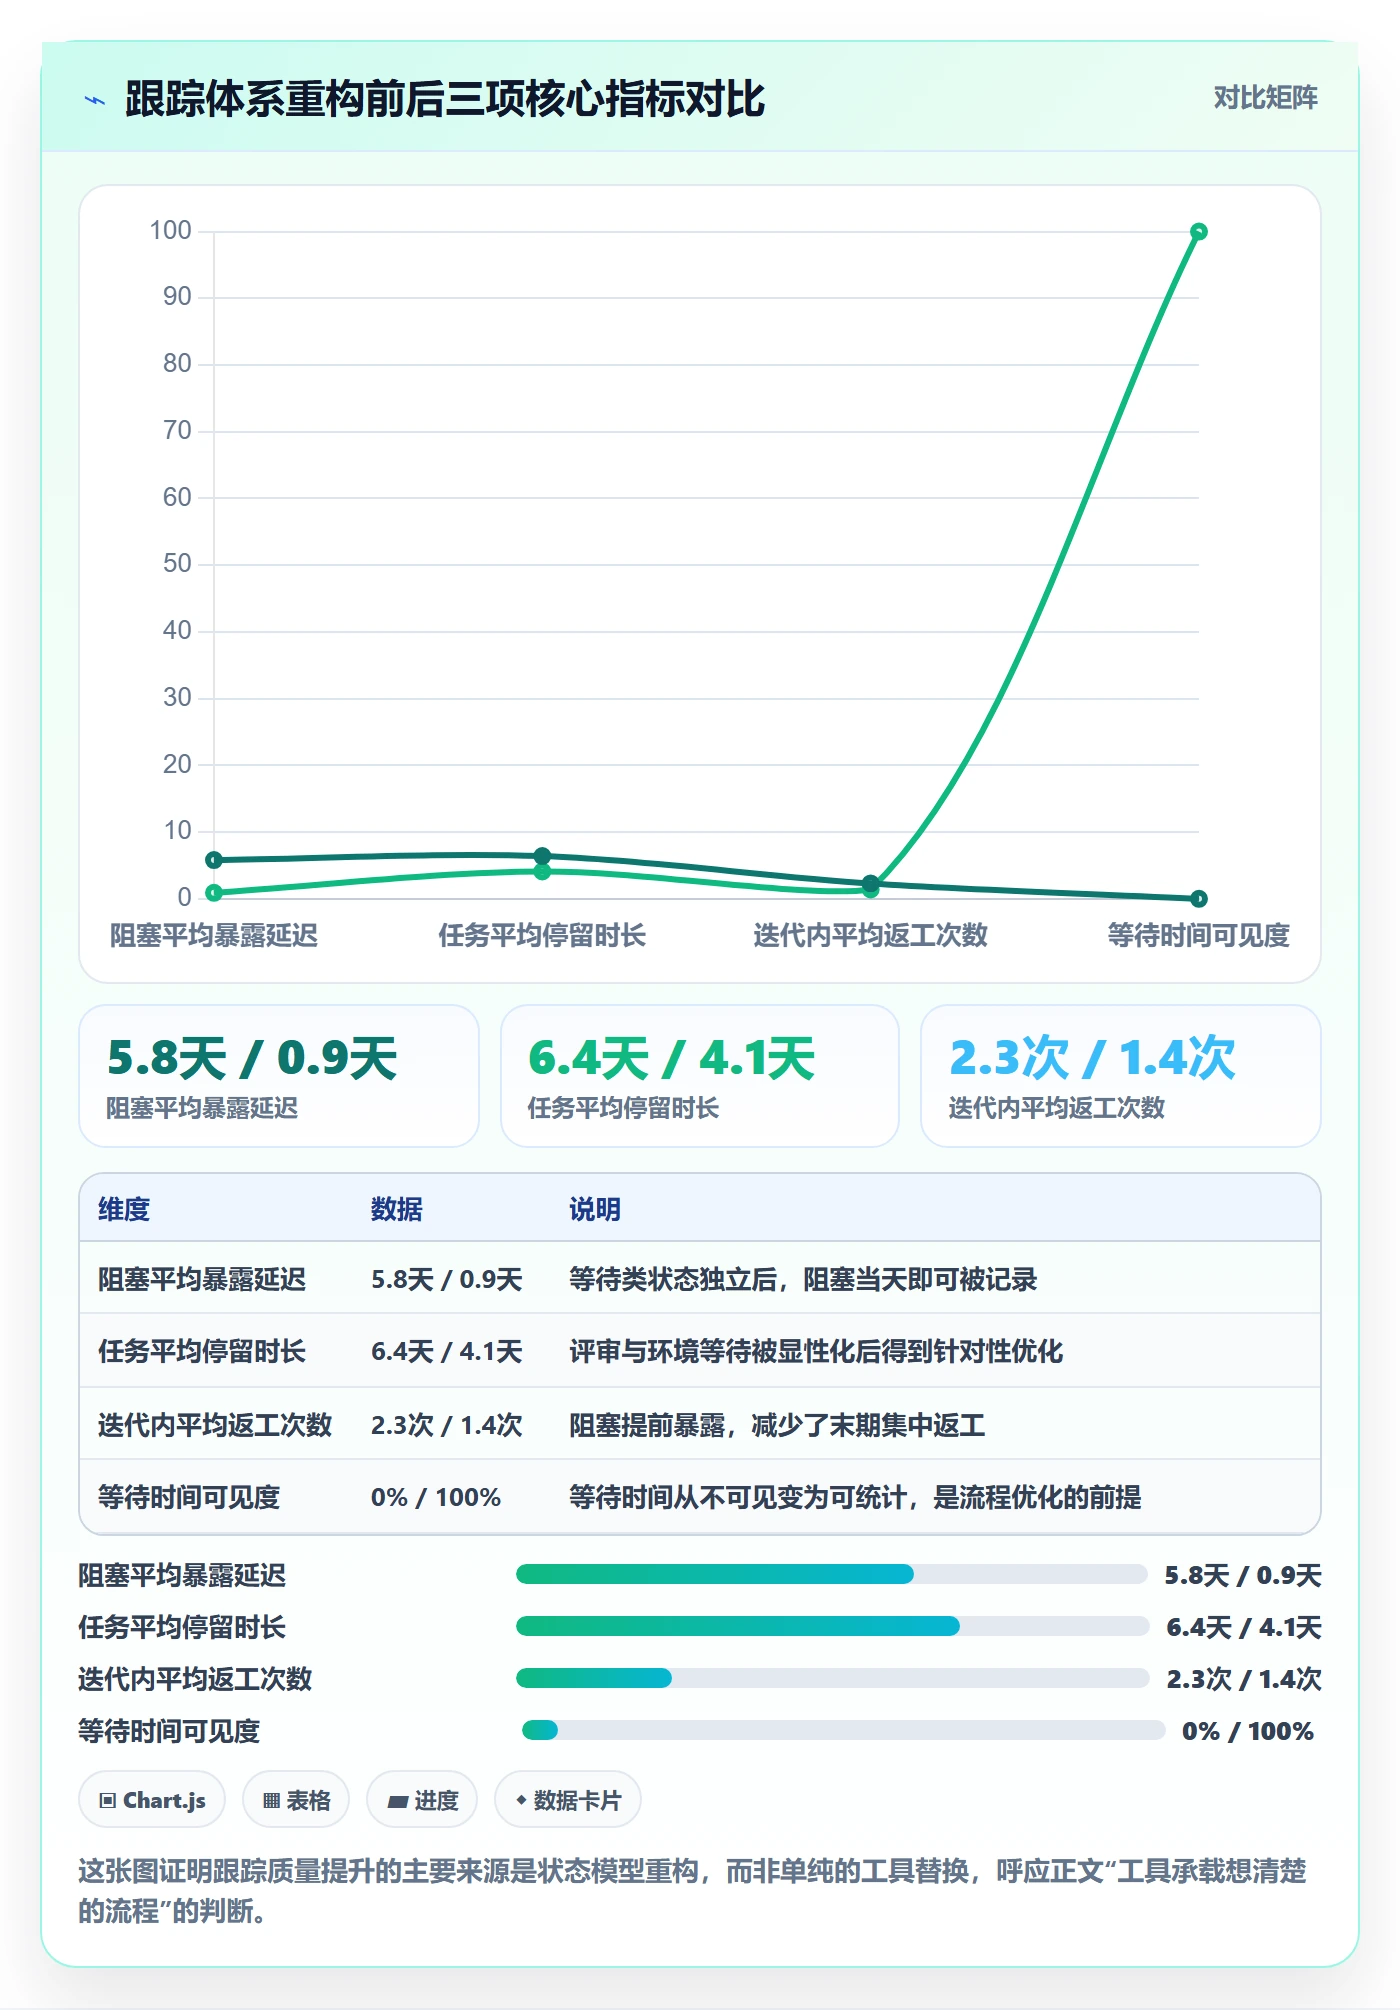Click 任务平均停留时长 in the table's first column

coord(202,1351)
